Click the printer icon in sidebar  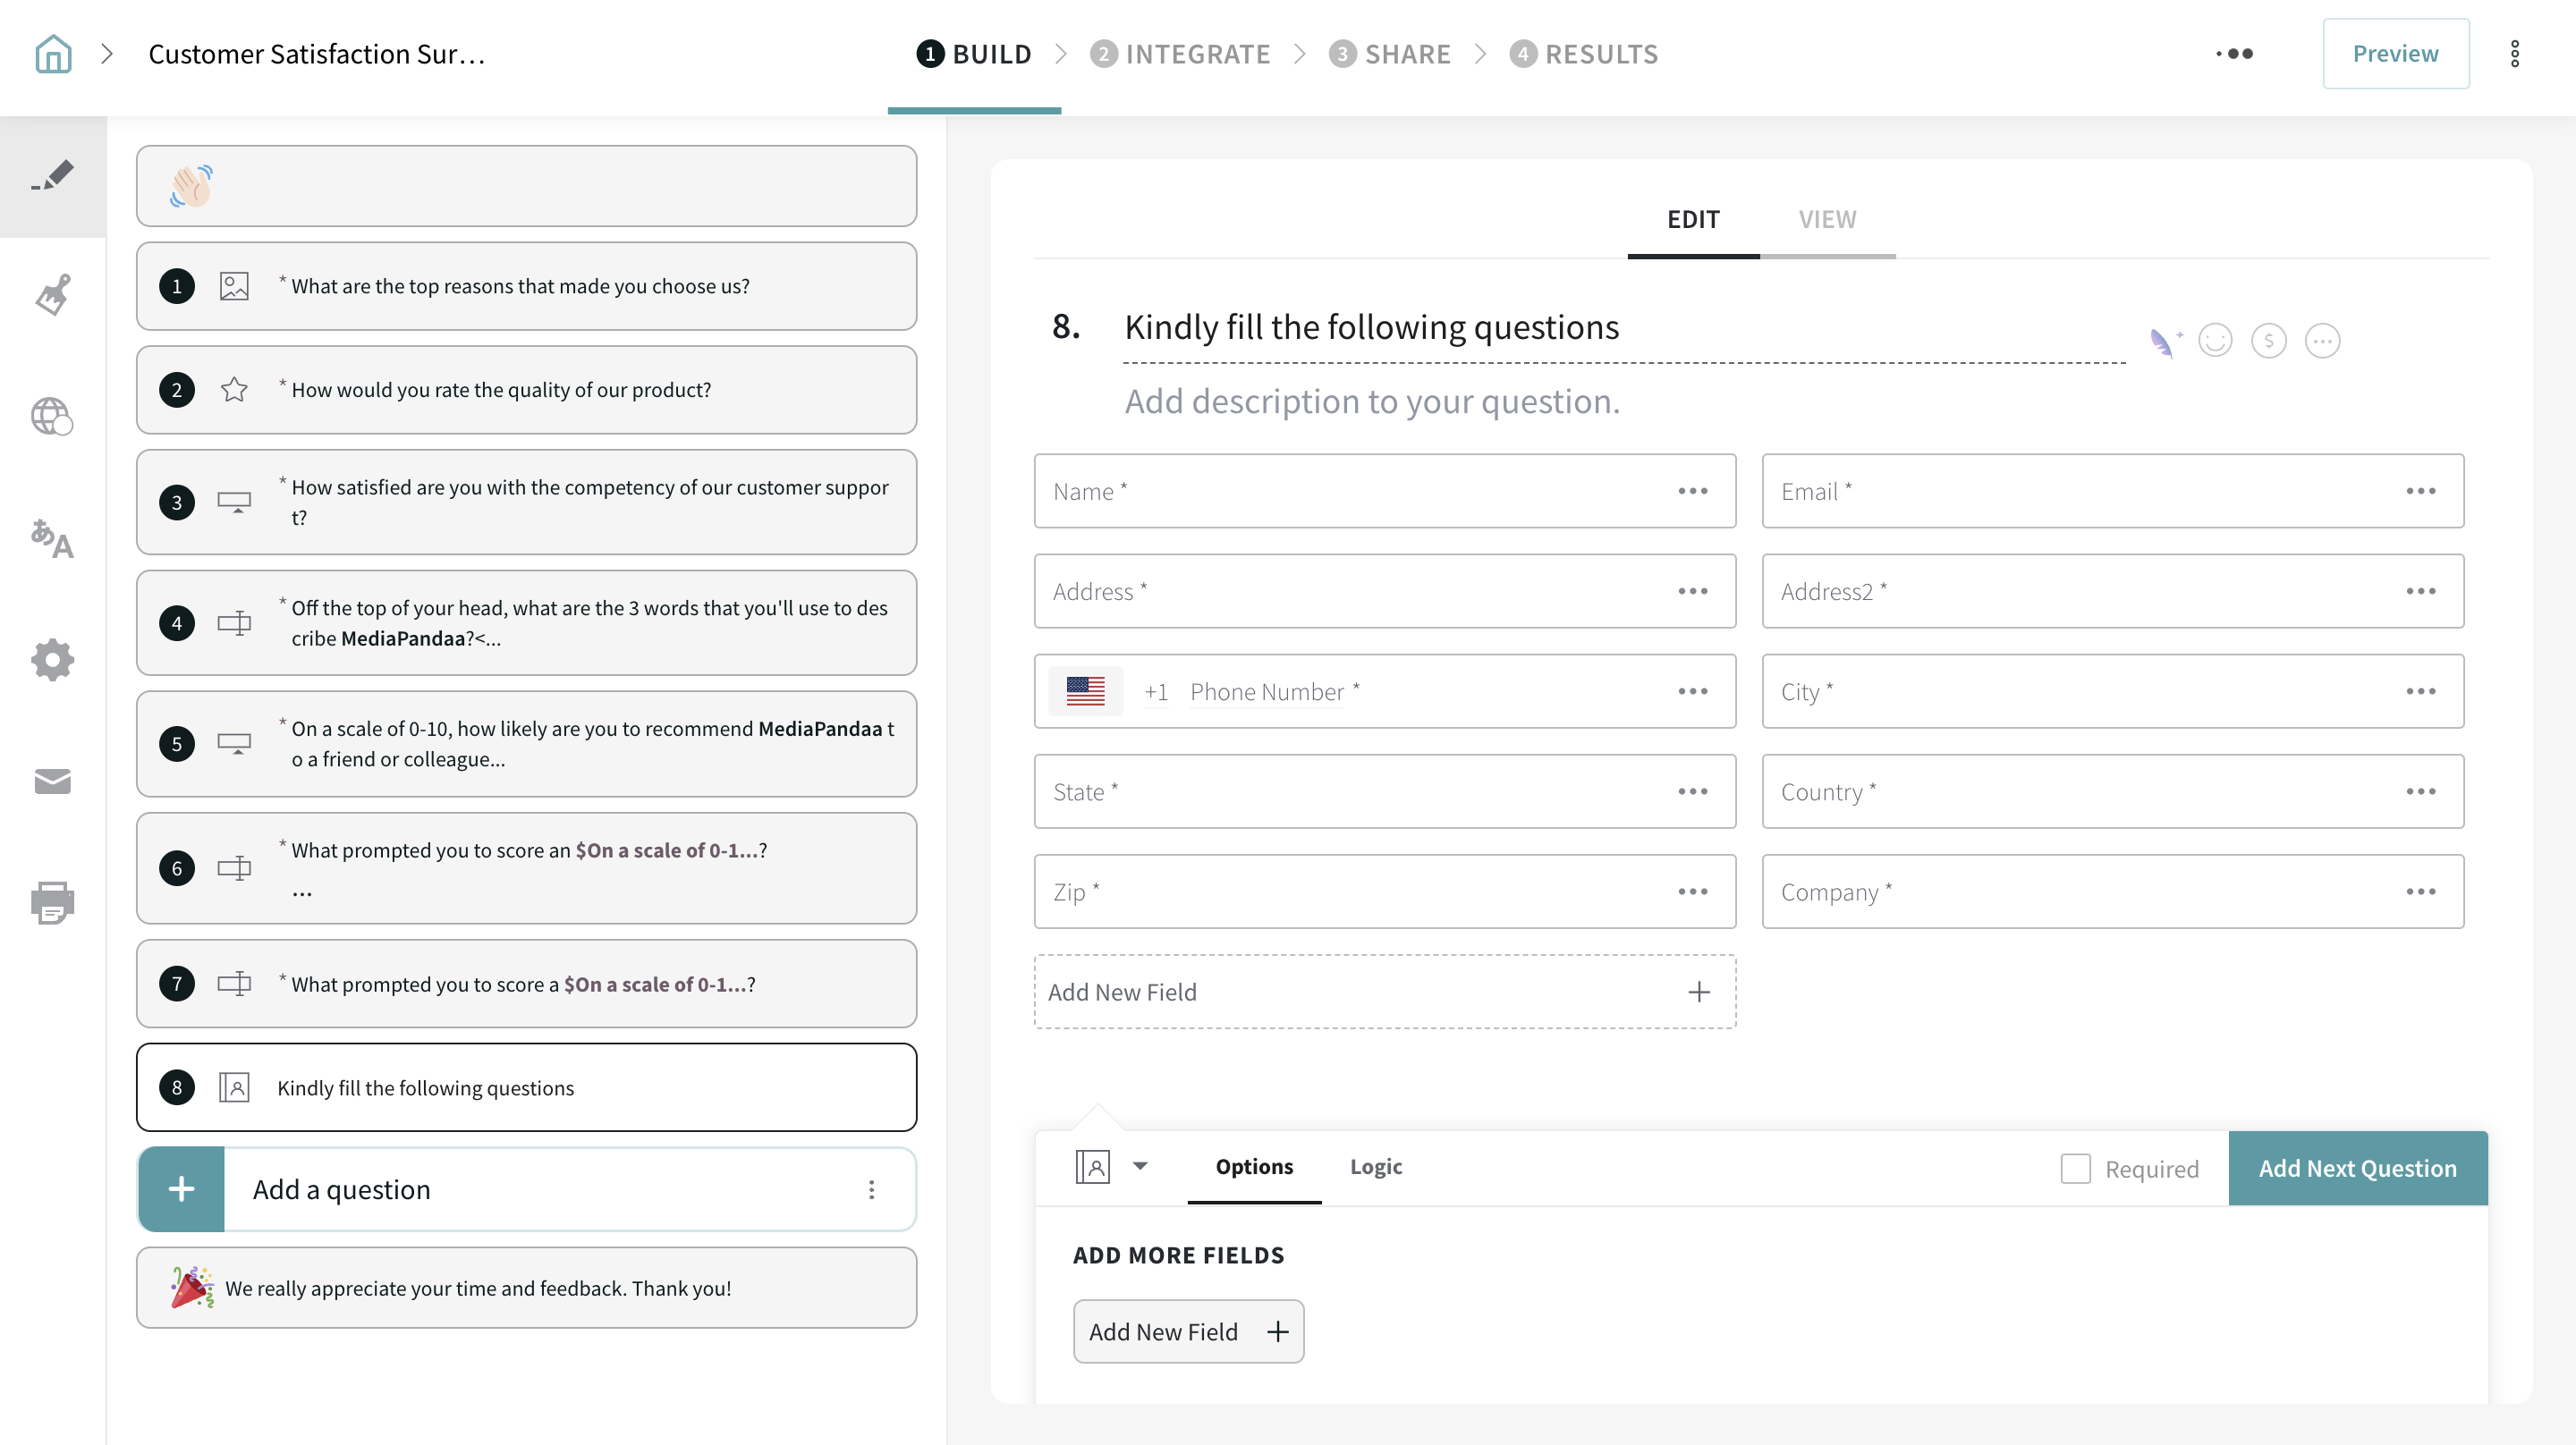53,902
